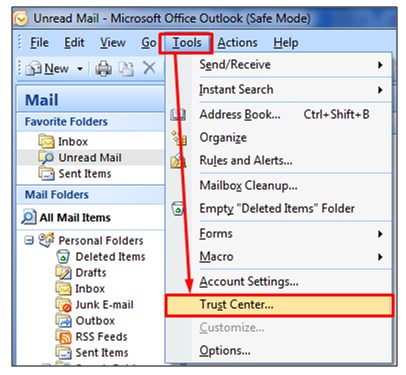Click the Unread Mail search folder icon
The image size is (406, 375).
click(x=46, y=157)
